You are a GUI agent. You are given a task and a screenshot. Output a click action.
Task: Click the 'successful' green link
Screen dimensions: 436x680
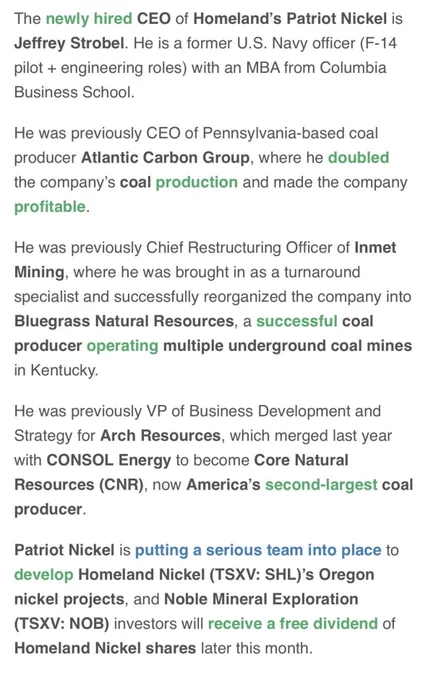(x=296, y=321)
